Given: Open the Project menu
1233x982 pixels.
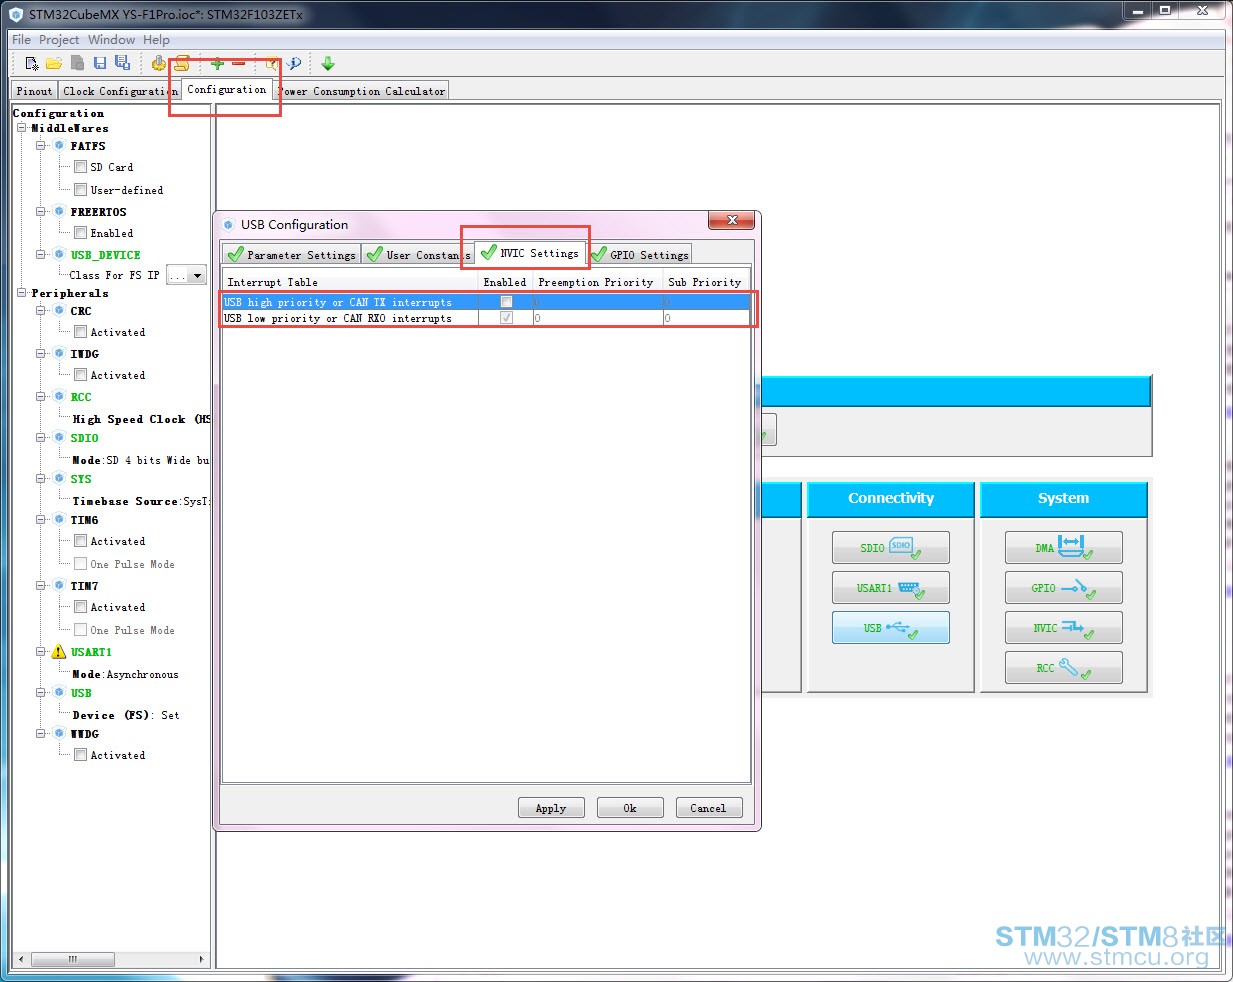Looking at the screenshot, I should tap(59, 40).
